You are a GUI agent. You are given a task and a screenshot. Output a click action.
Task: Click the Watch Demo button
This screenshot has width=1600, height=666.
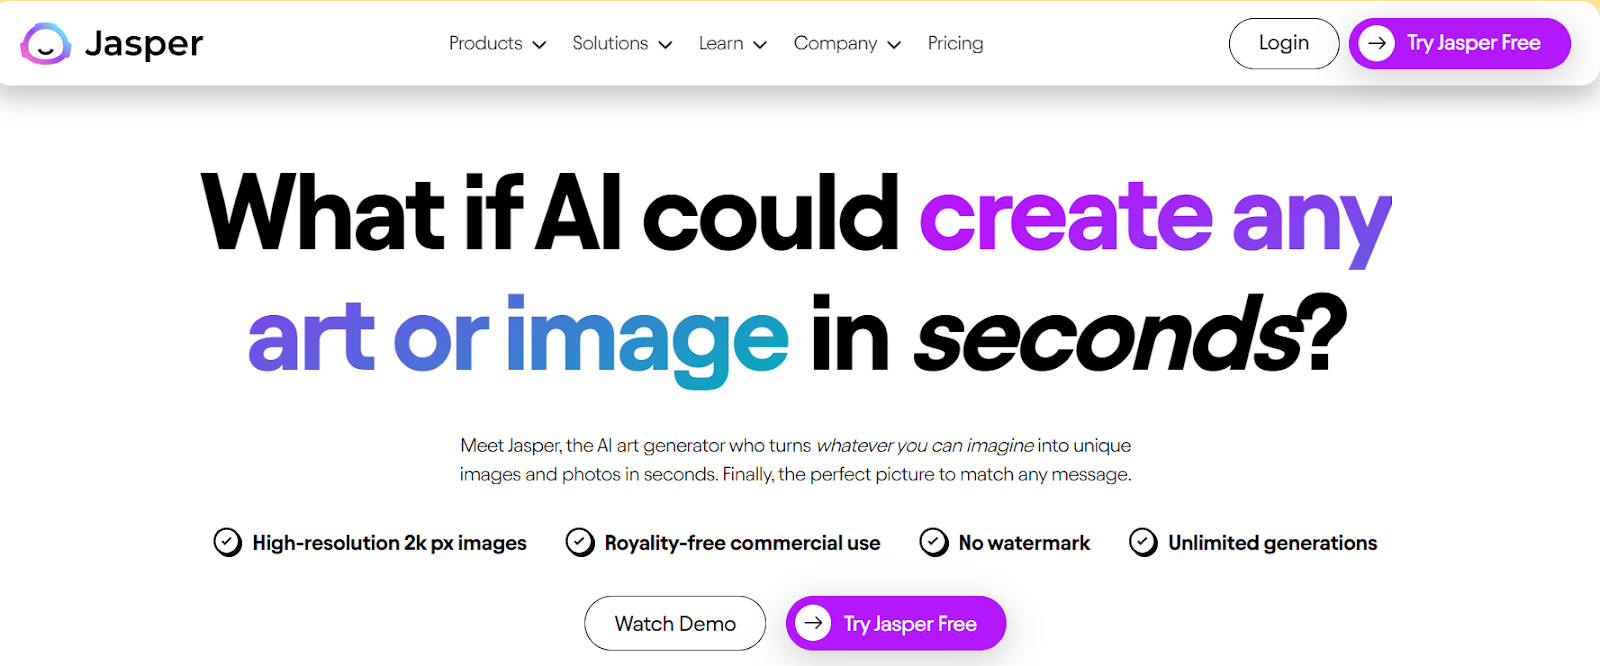pos(675,623)
